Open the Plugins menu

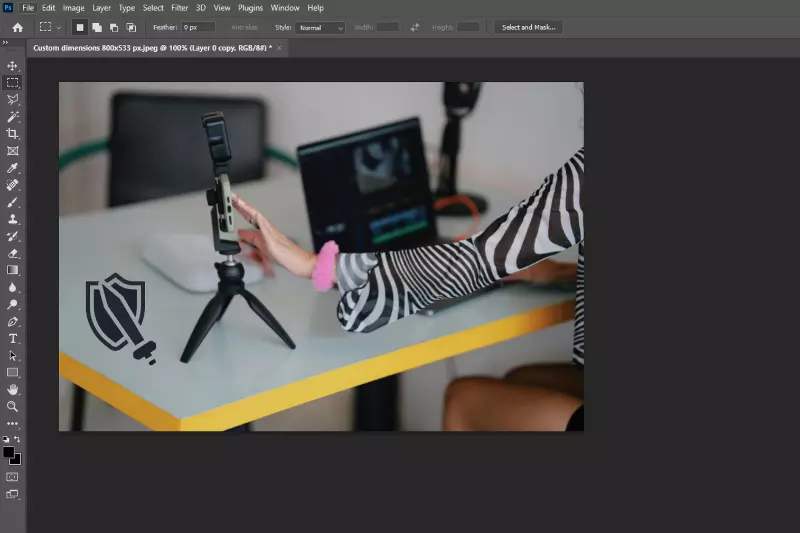tap(251, 8)
